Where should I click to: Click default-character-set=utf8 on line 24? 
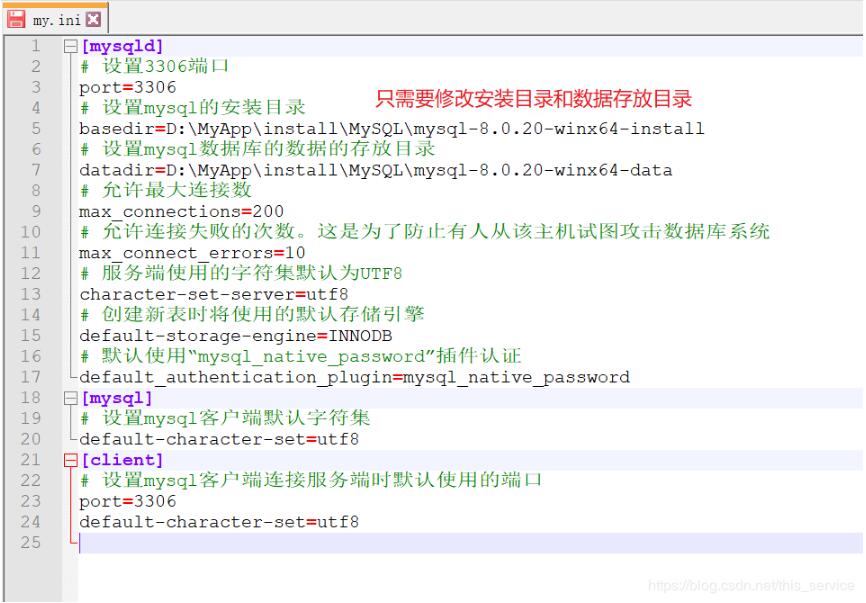(219, 522)
